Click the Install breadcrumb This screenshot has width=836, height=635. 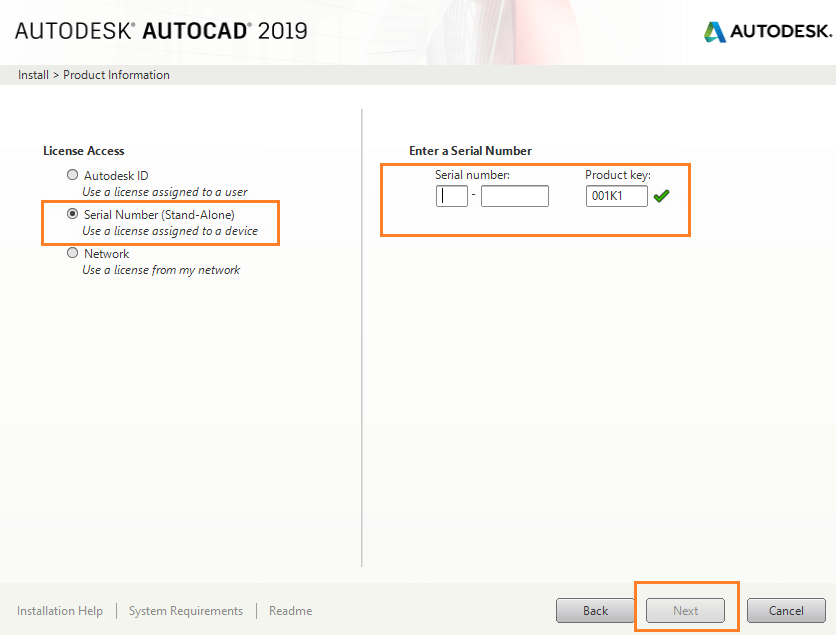point(33,75)
